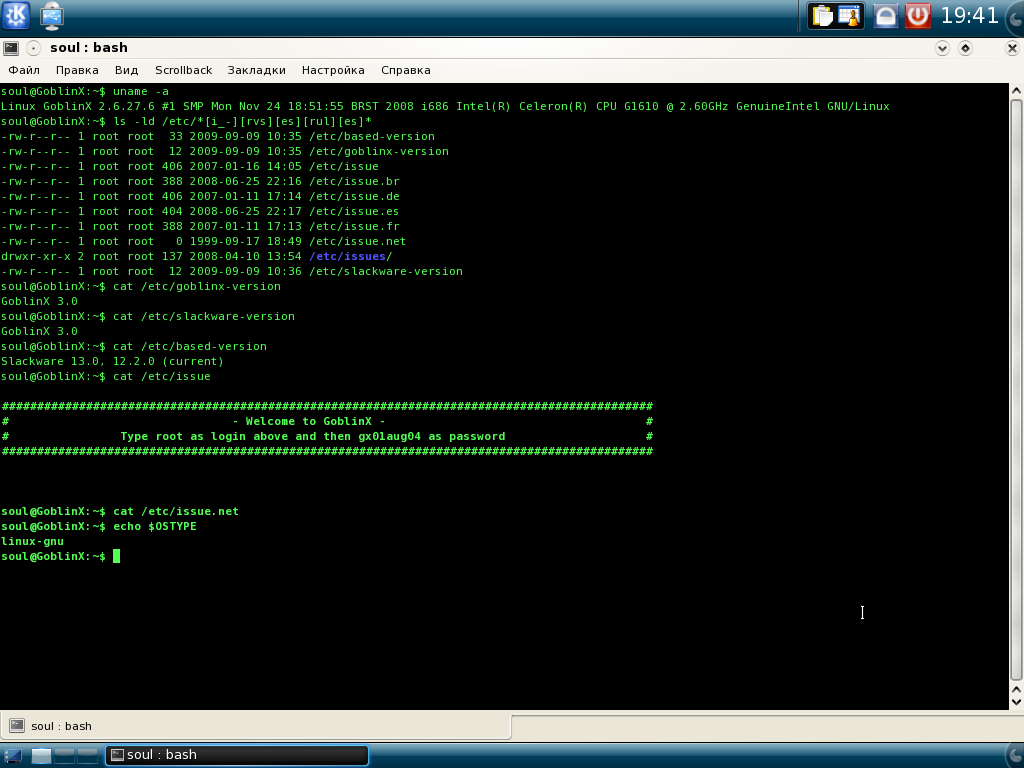
Task: Click the terminal cursor at the last prompt
Action: [116, 556]
